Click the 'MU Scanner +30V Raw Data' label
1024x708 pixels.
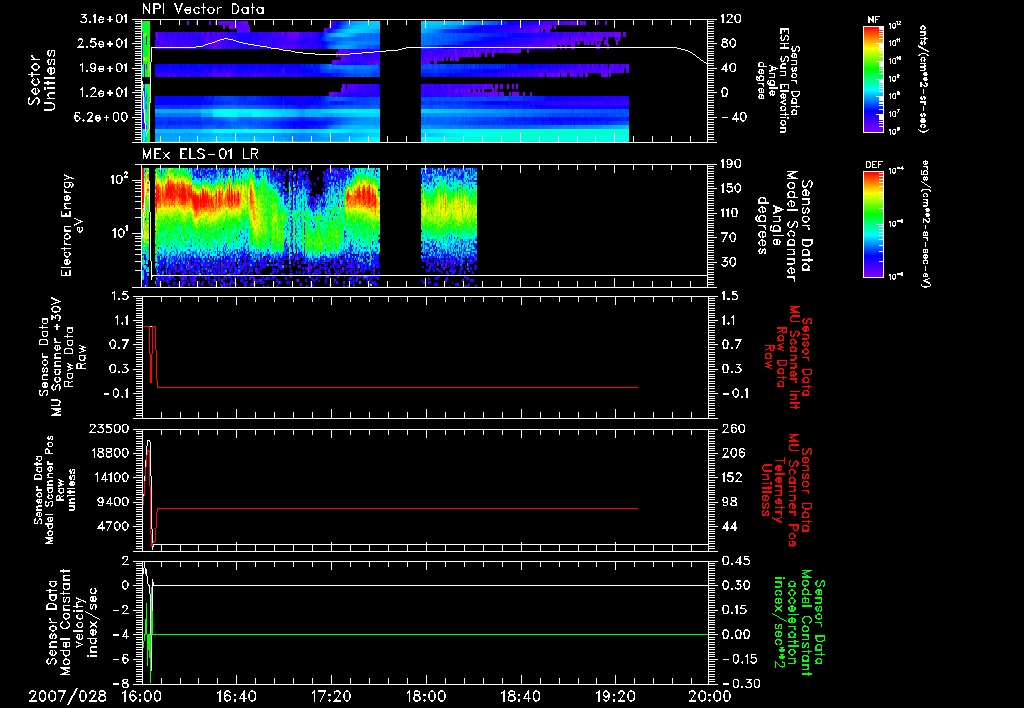point(62,356)
